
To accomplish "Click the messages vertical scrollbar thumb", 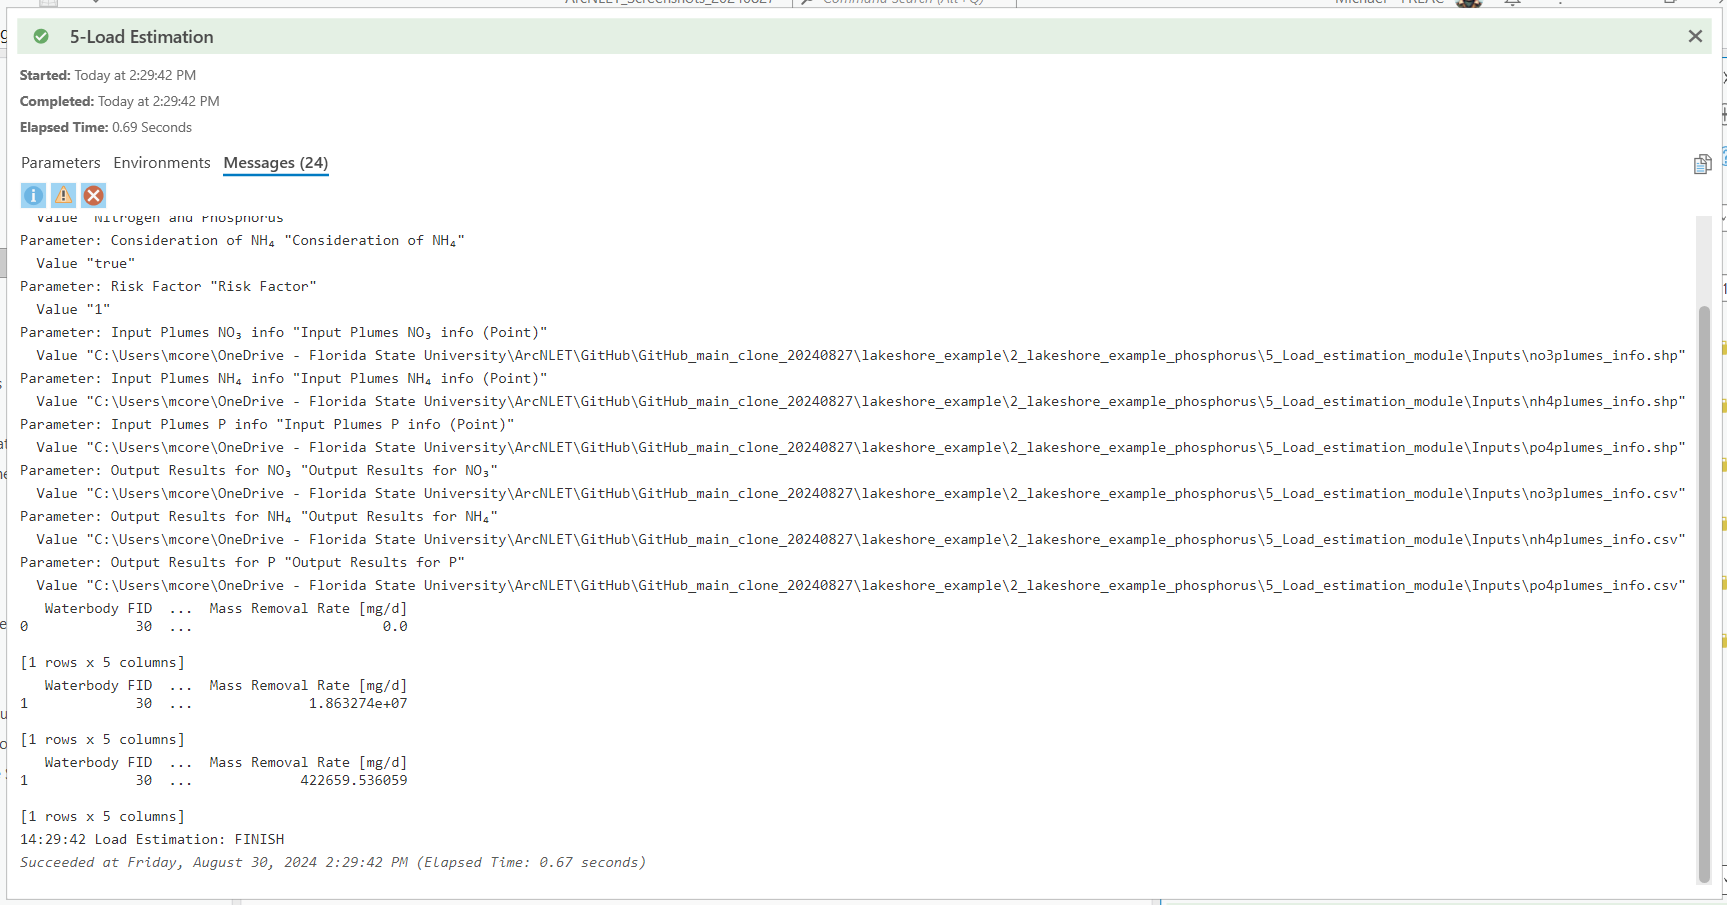I will tap(1704, 594).
